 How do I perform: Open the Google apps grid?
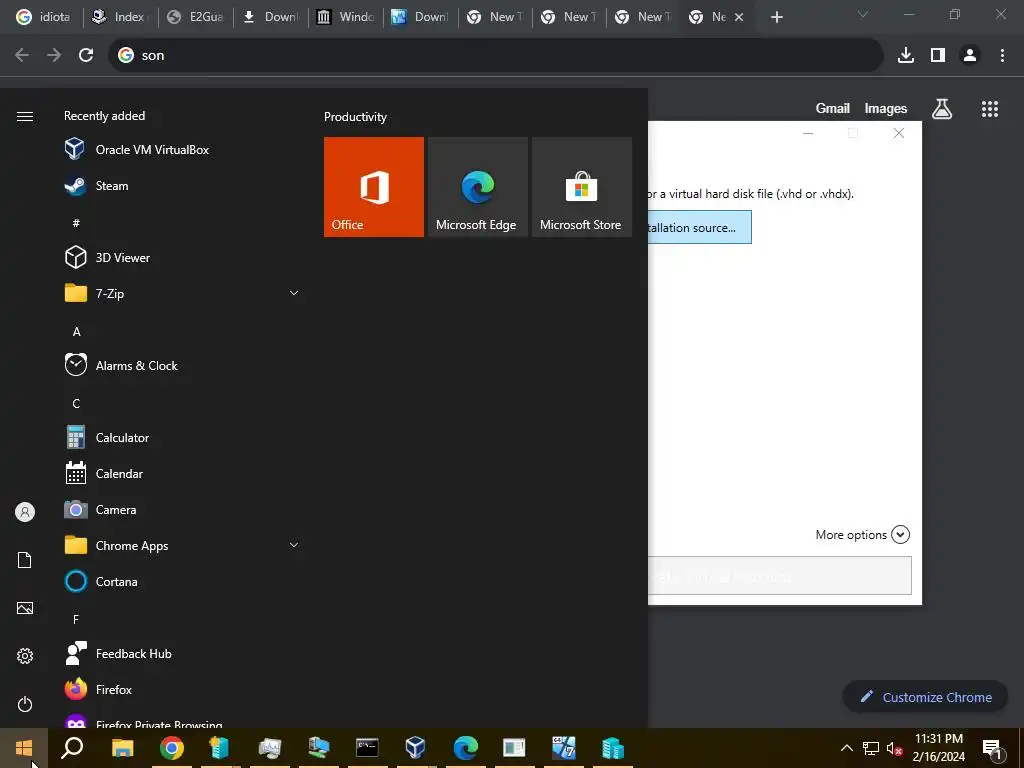point(990,108)
